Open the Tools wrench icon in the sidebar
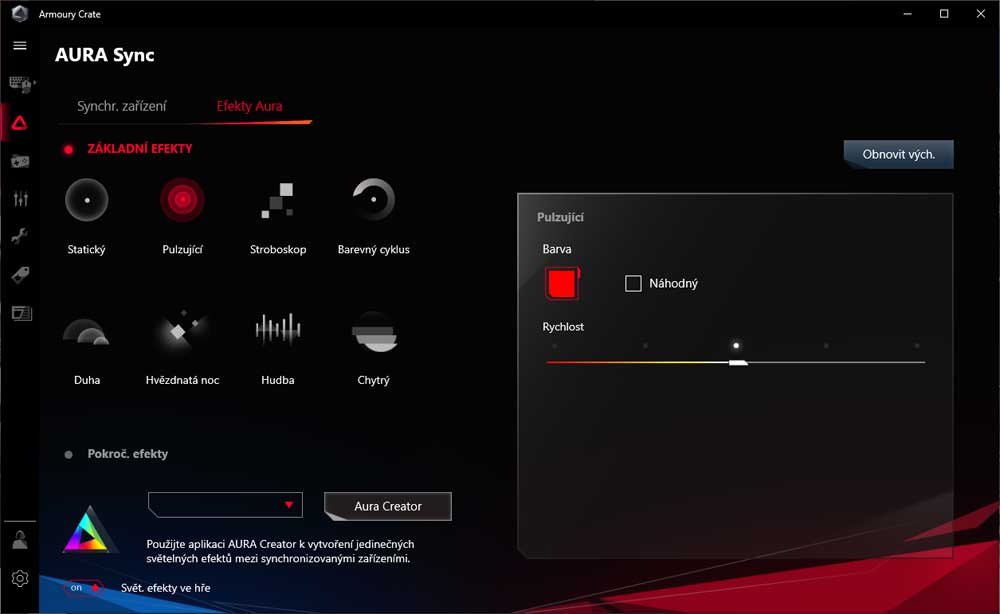This screenshot has width=1000, height=614. 20,237
